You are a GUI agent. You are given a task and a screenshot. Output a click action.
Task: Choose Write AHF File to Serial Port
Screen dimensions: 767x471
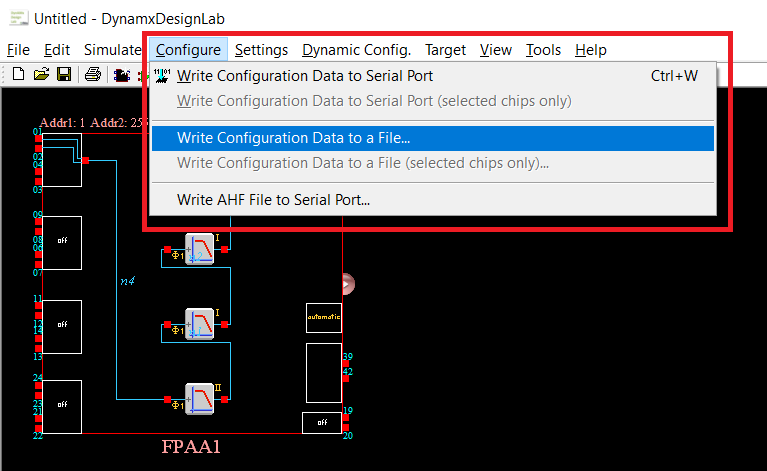point(273,199)
